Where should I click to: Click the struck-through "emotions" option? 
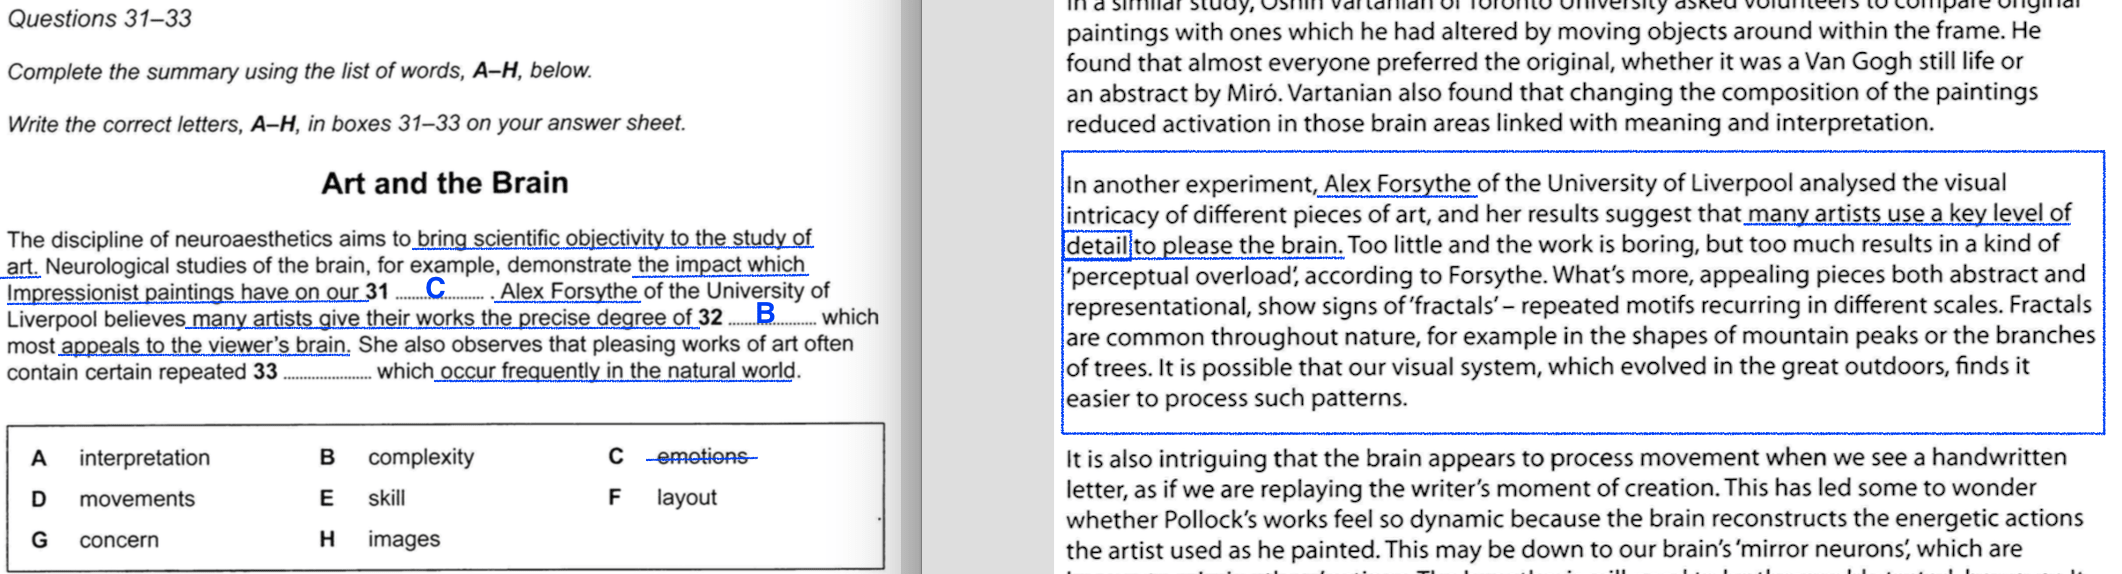pyautogui.click(x=702, y=457)
